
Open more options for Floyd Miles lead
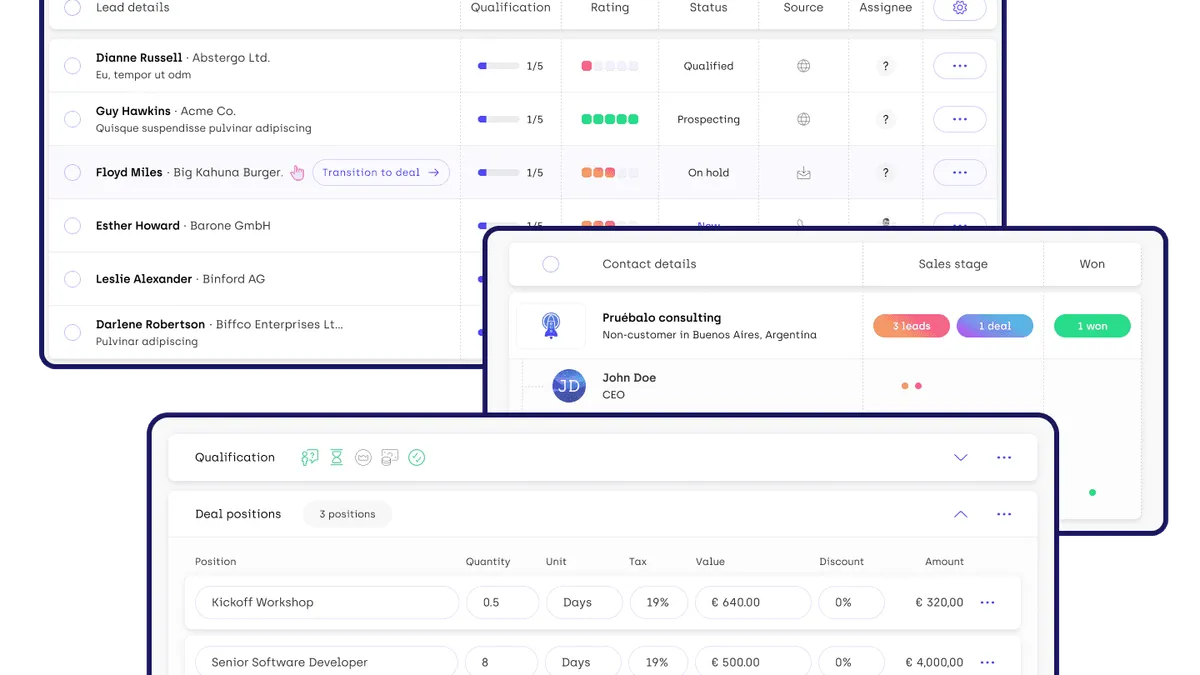(x=960, y=172)
